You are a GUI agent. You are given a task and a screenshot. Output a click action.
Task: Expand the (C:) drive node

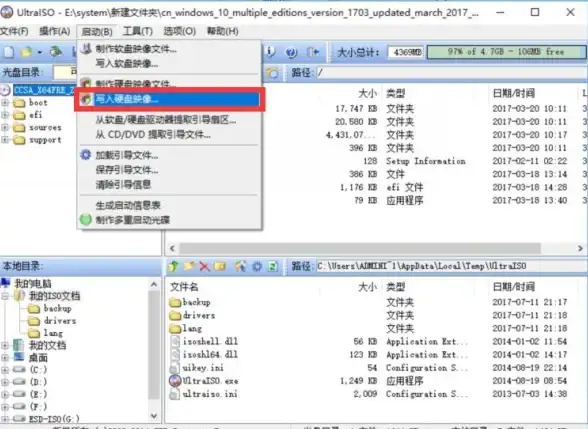pos(5,370)
